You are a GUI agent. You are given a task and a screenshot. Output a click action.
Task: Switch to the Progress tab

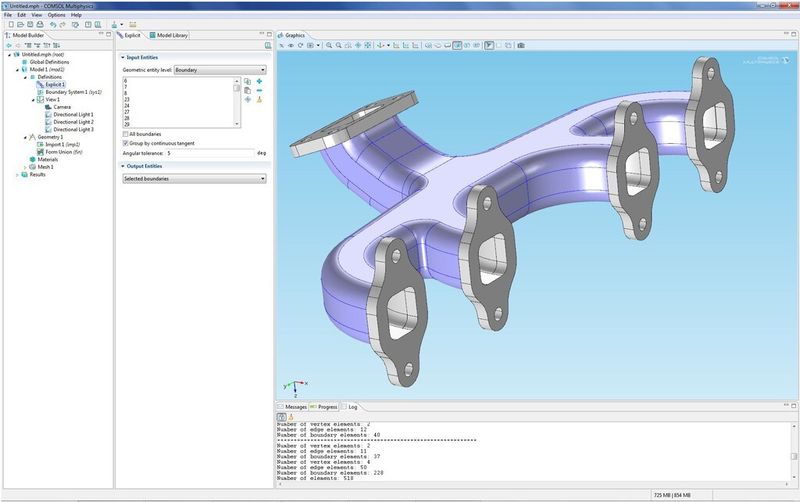coord(324,407)
